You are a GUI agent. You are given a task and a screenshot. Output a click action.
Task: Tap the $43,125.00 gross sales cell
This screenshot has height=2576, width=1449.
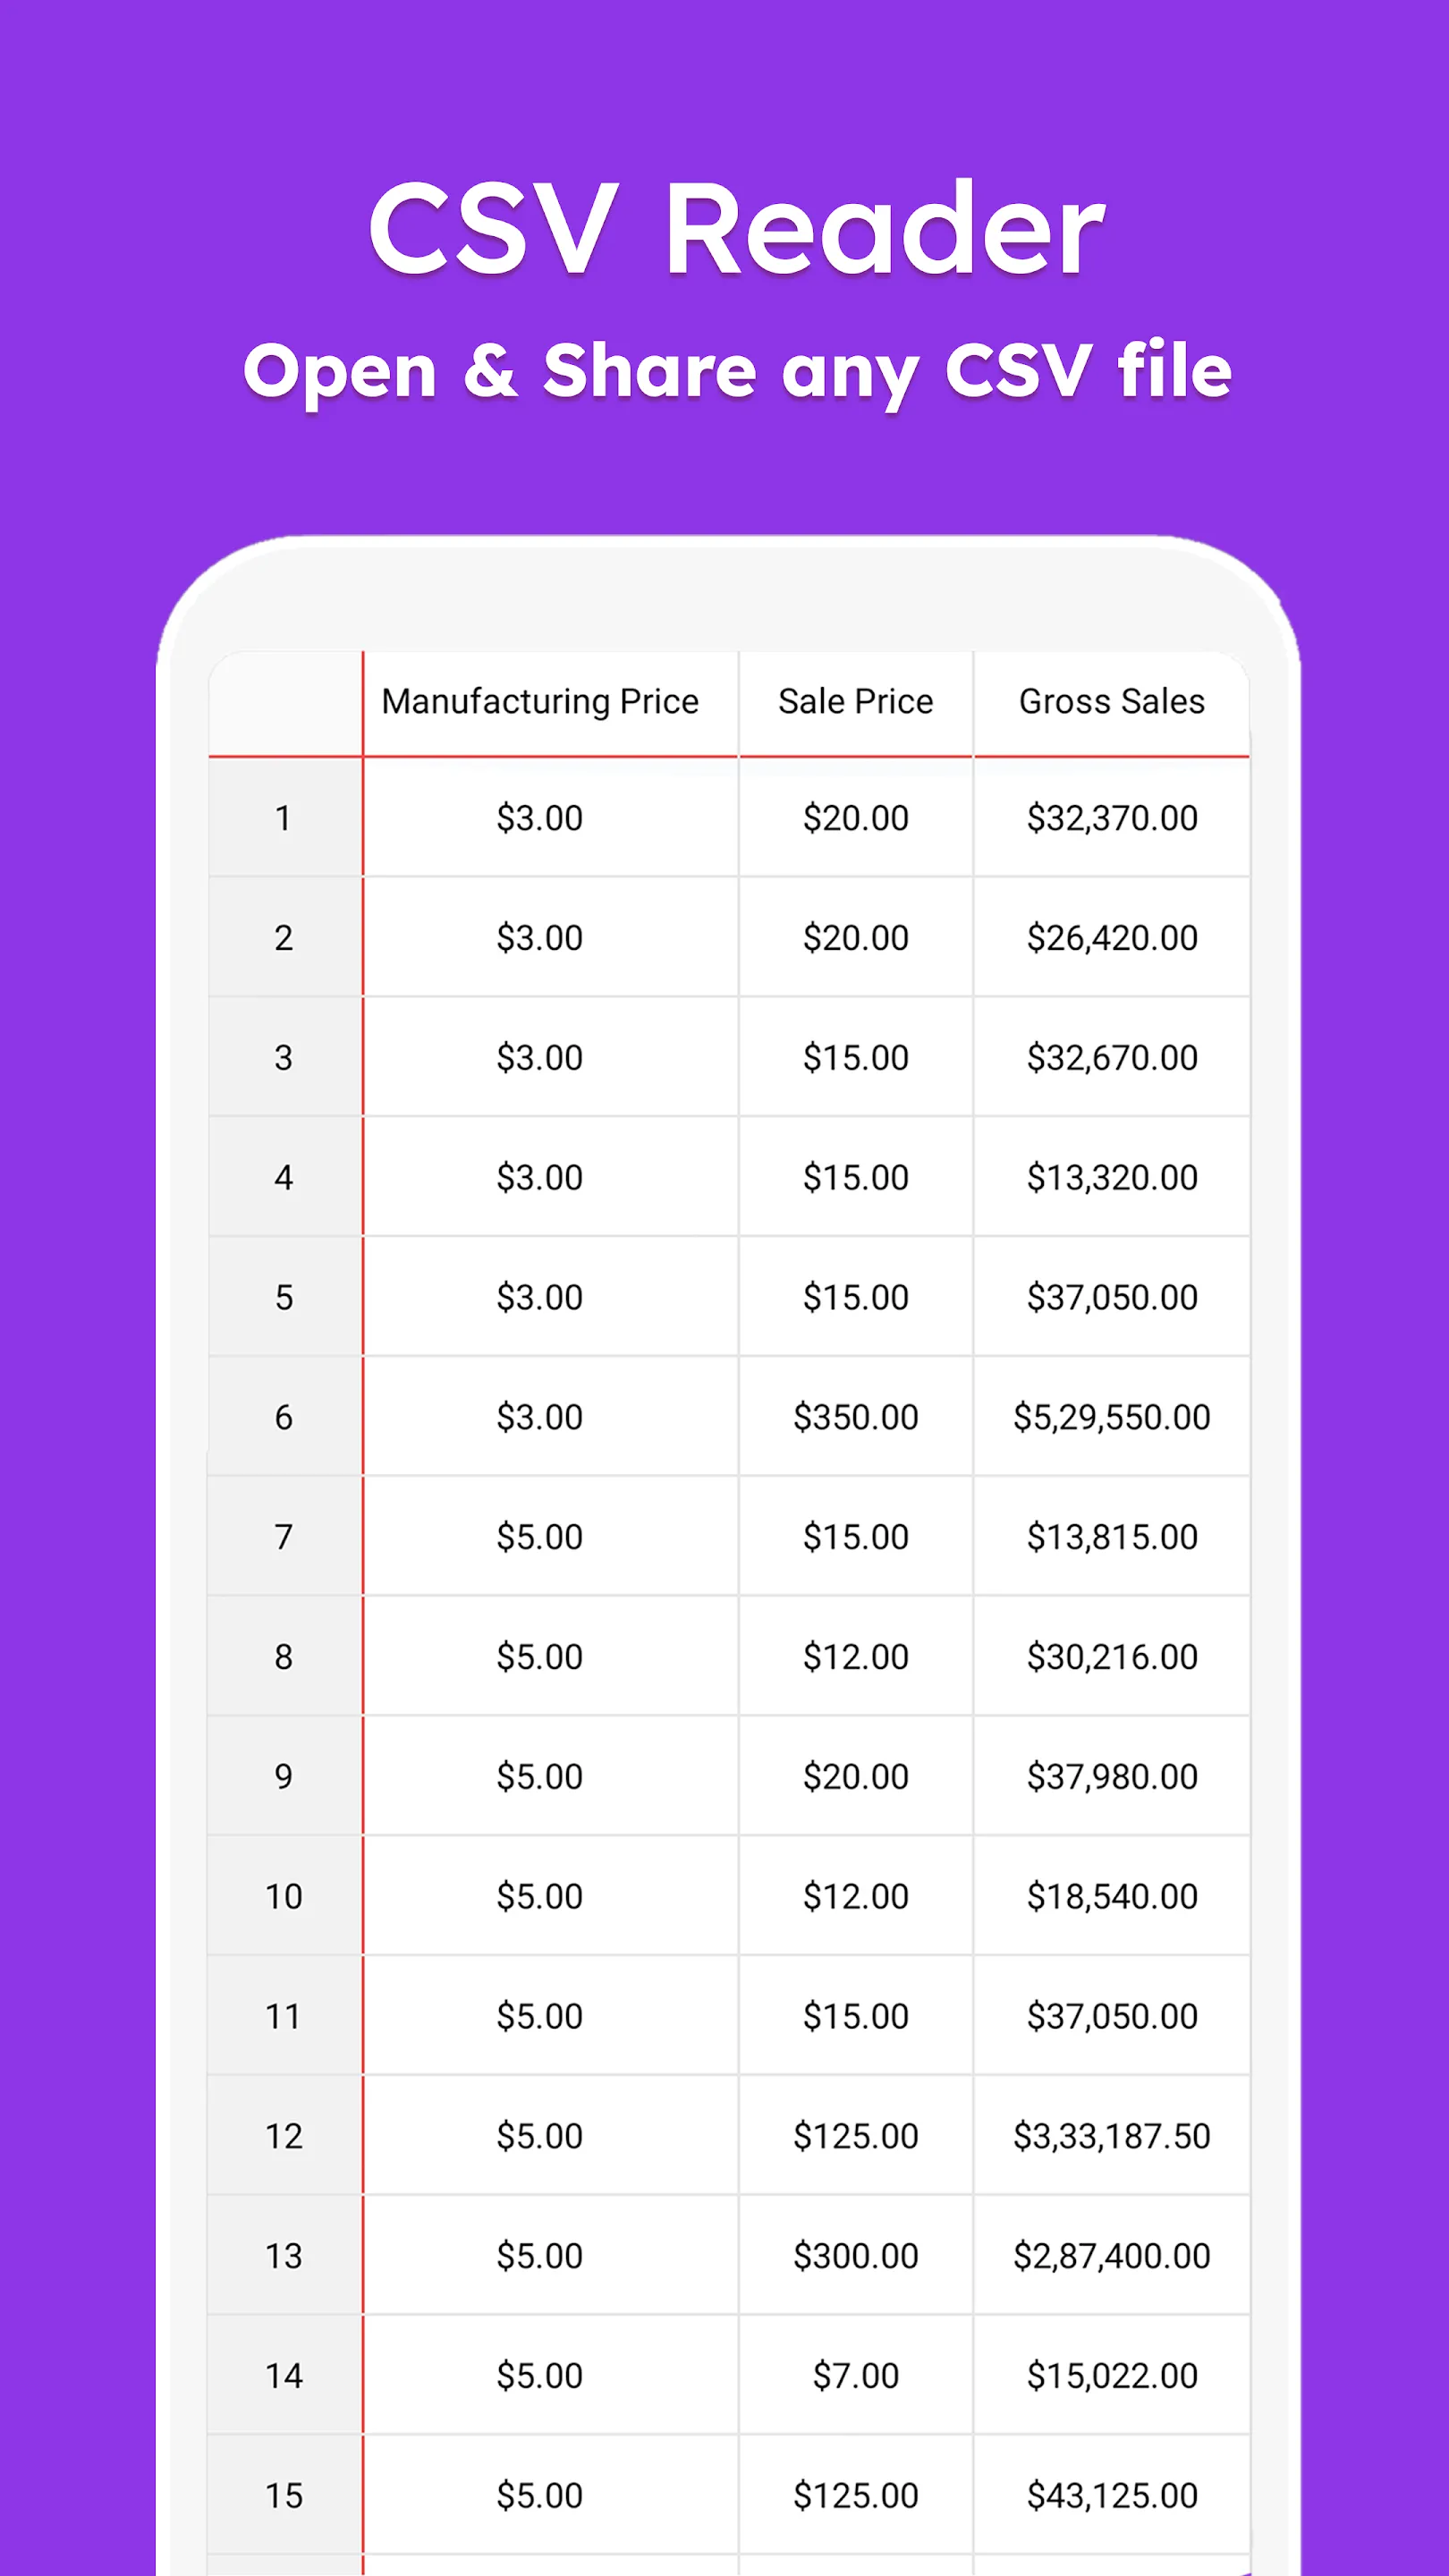pos(1112,2495)
